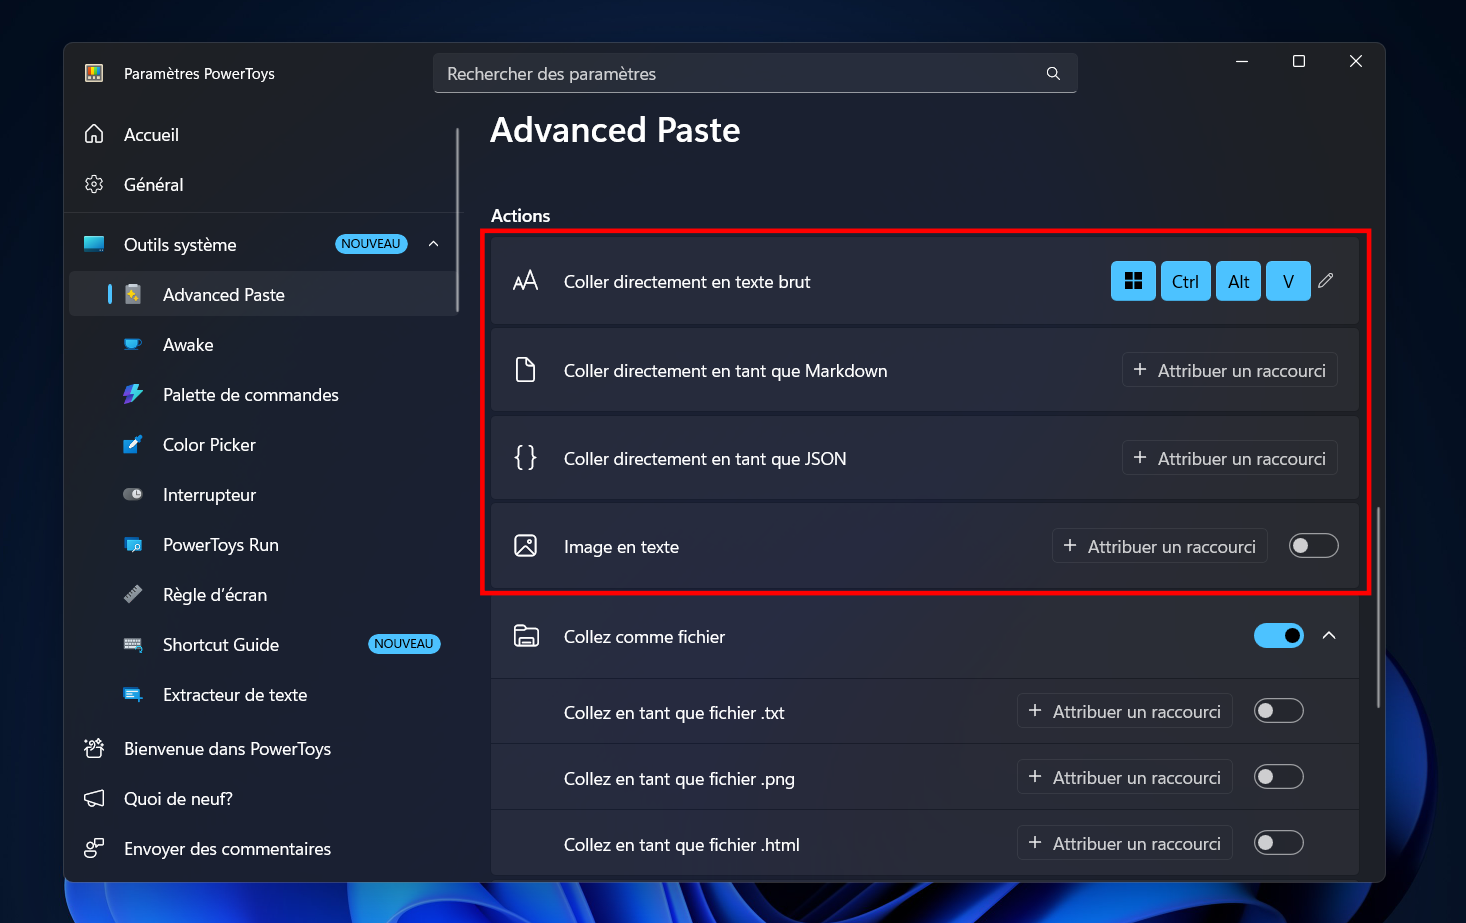Click the Windows key shortcut badge
The width and height of the screenshot is (1466, 923).
(1133, 281)
